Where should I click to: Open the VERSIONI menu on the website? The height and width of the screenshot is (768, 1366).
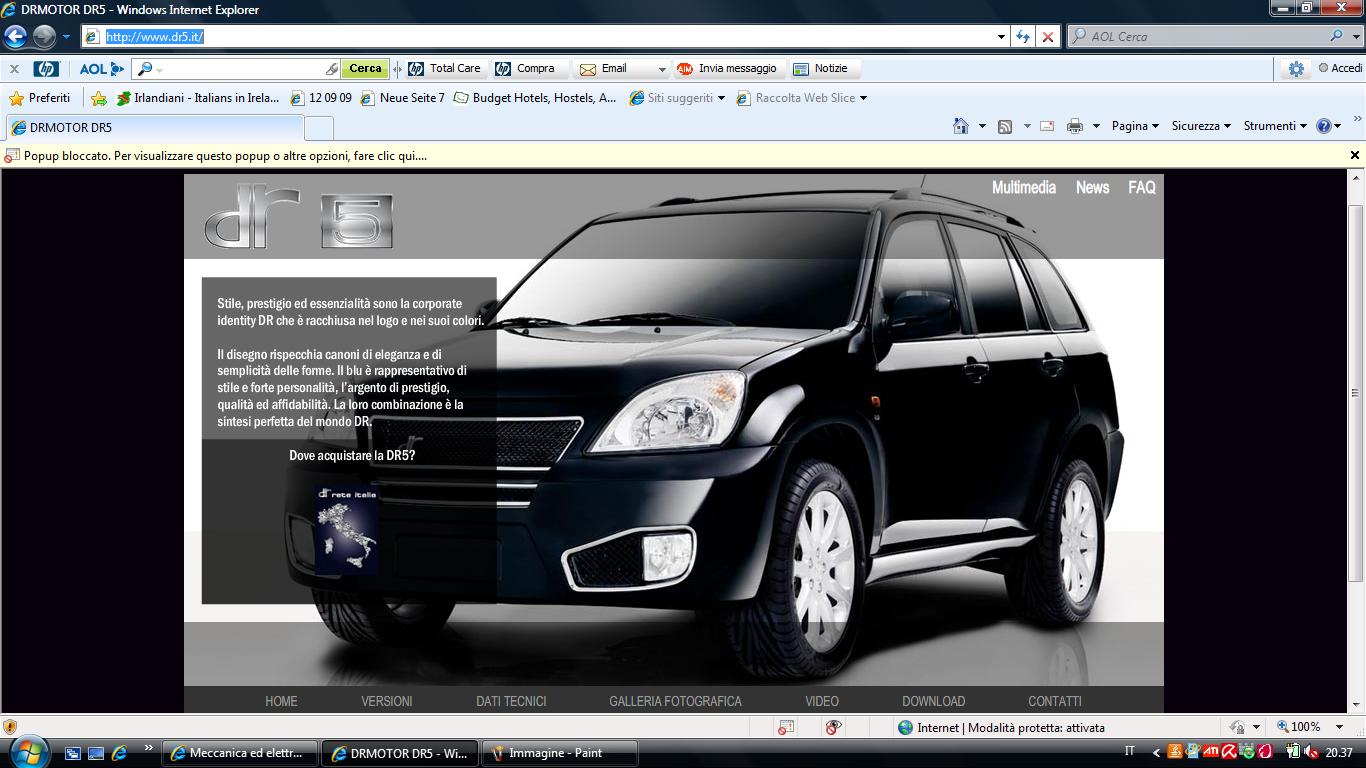click(x=387, y=701)
